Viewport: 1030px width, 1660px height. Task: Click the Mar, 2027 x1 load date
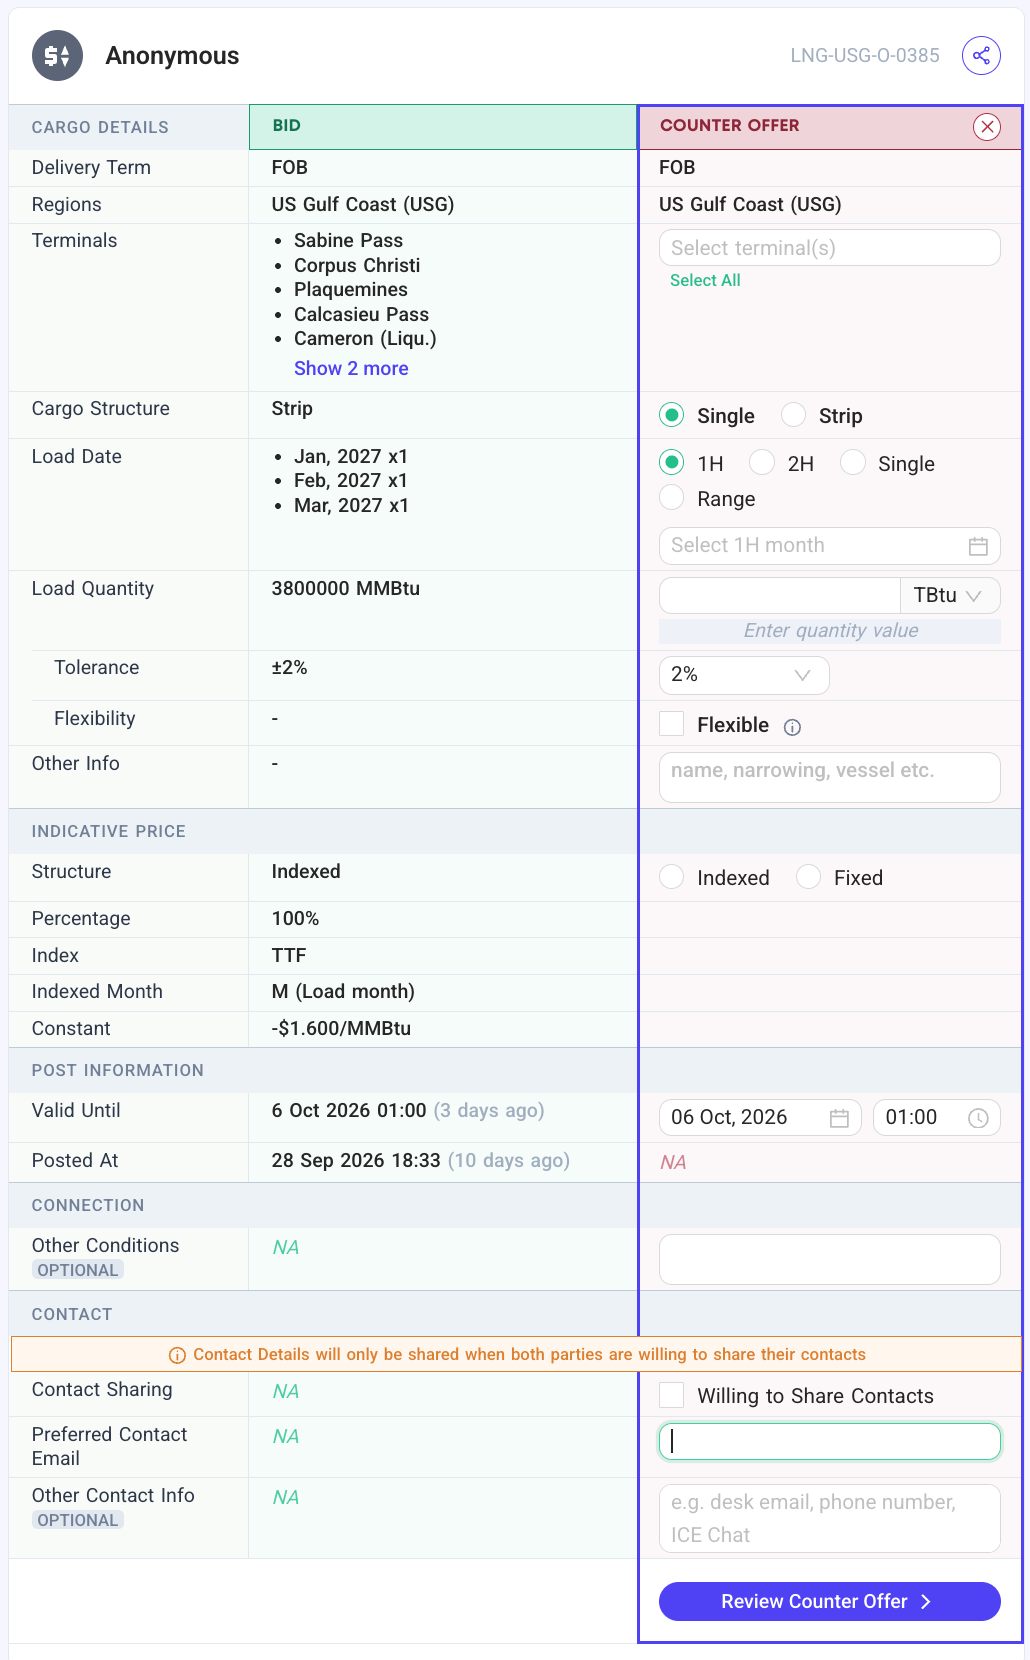[351, 506]
